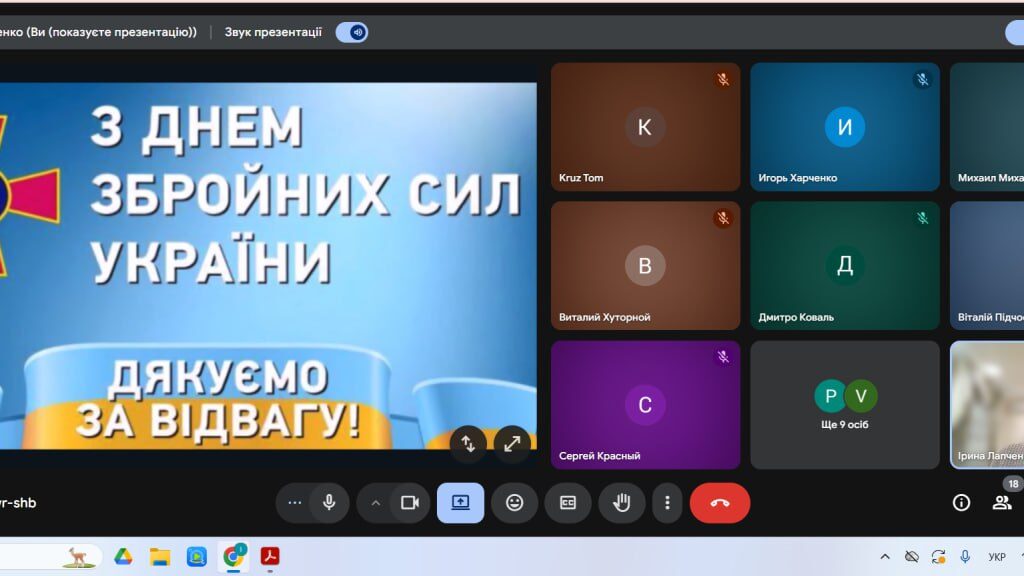The height and width of the screenshot is (576, 1024).
Task: Stop presenting your screen
Action: tap(459, 504)
